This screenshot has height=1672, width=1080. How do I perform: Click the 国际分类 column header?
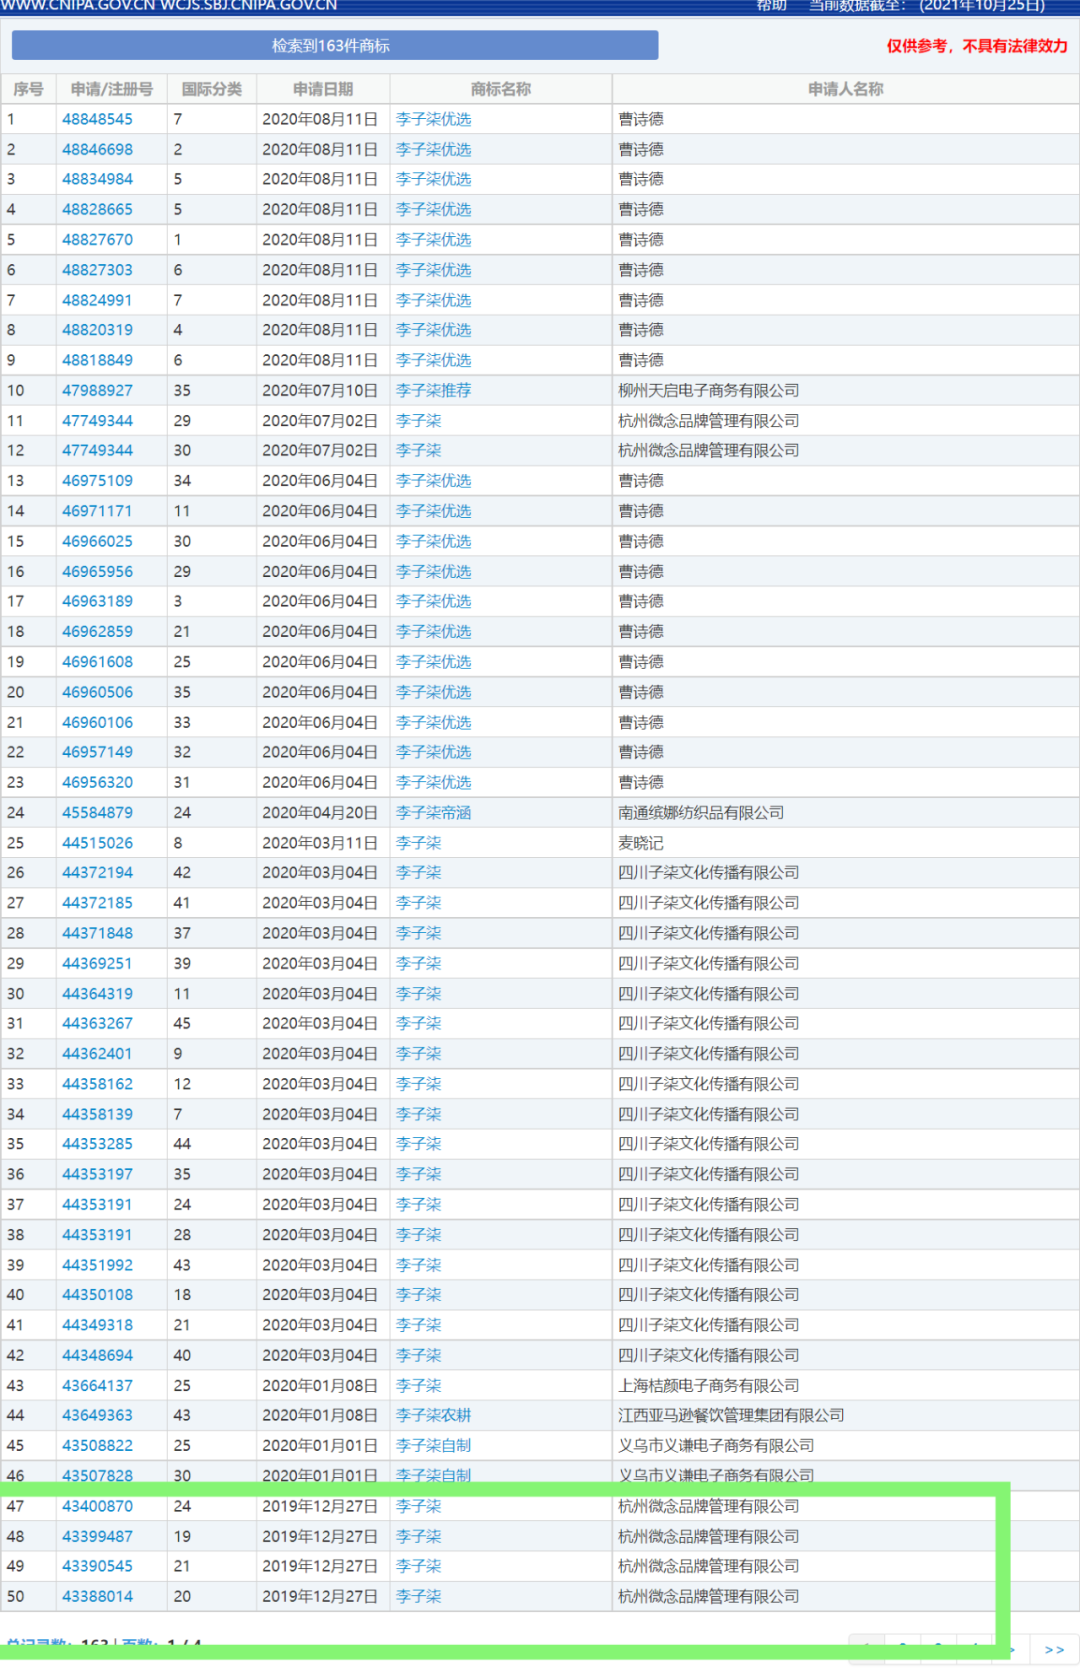[212, 89]
